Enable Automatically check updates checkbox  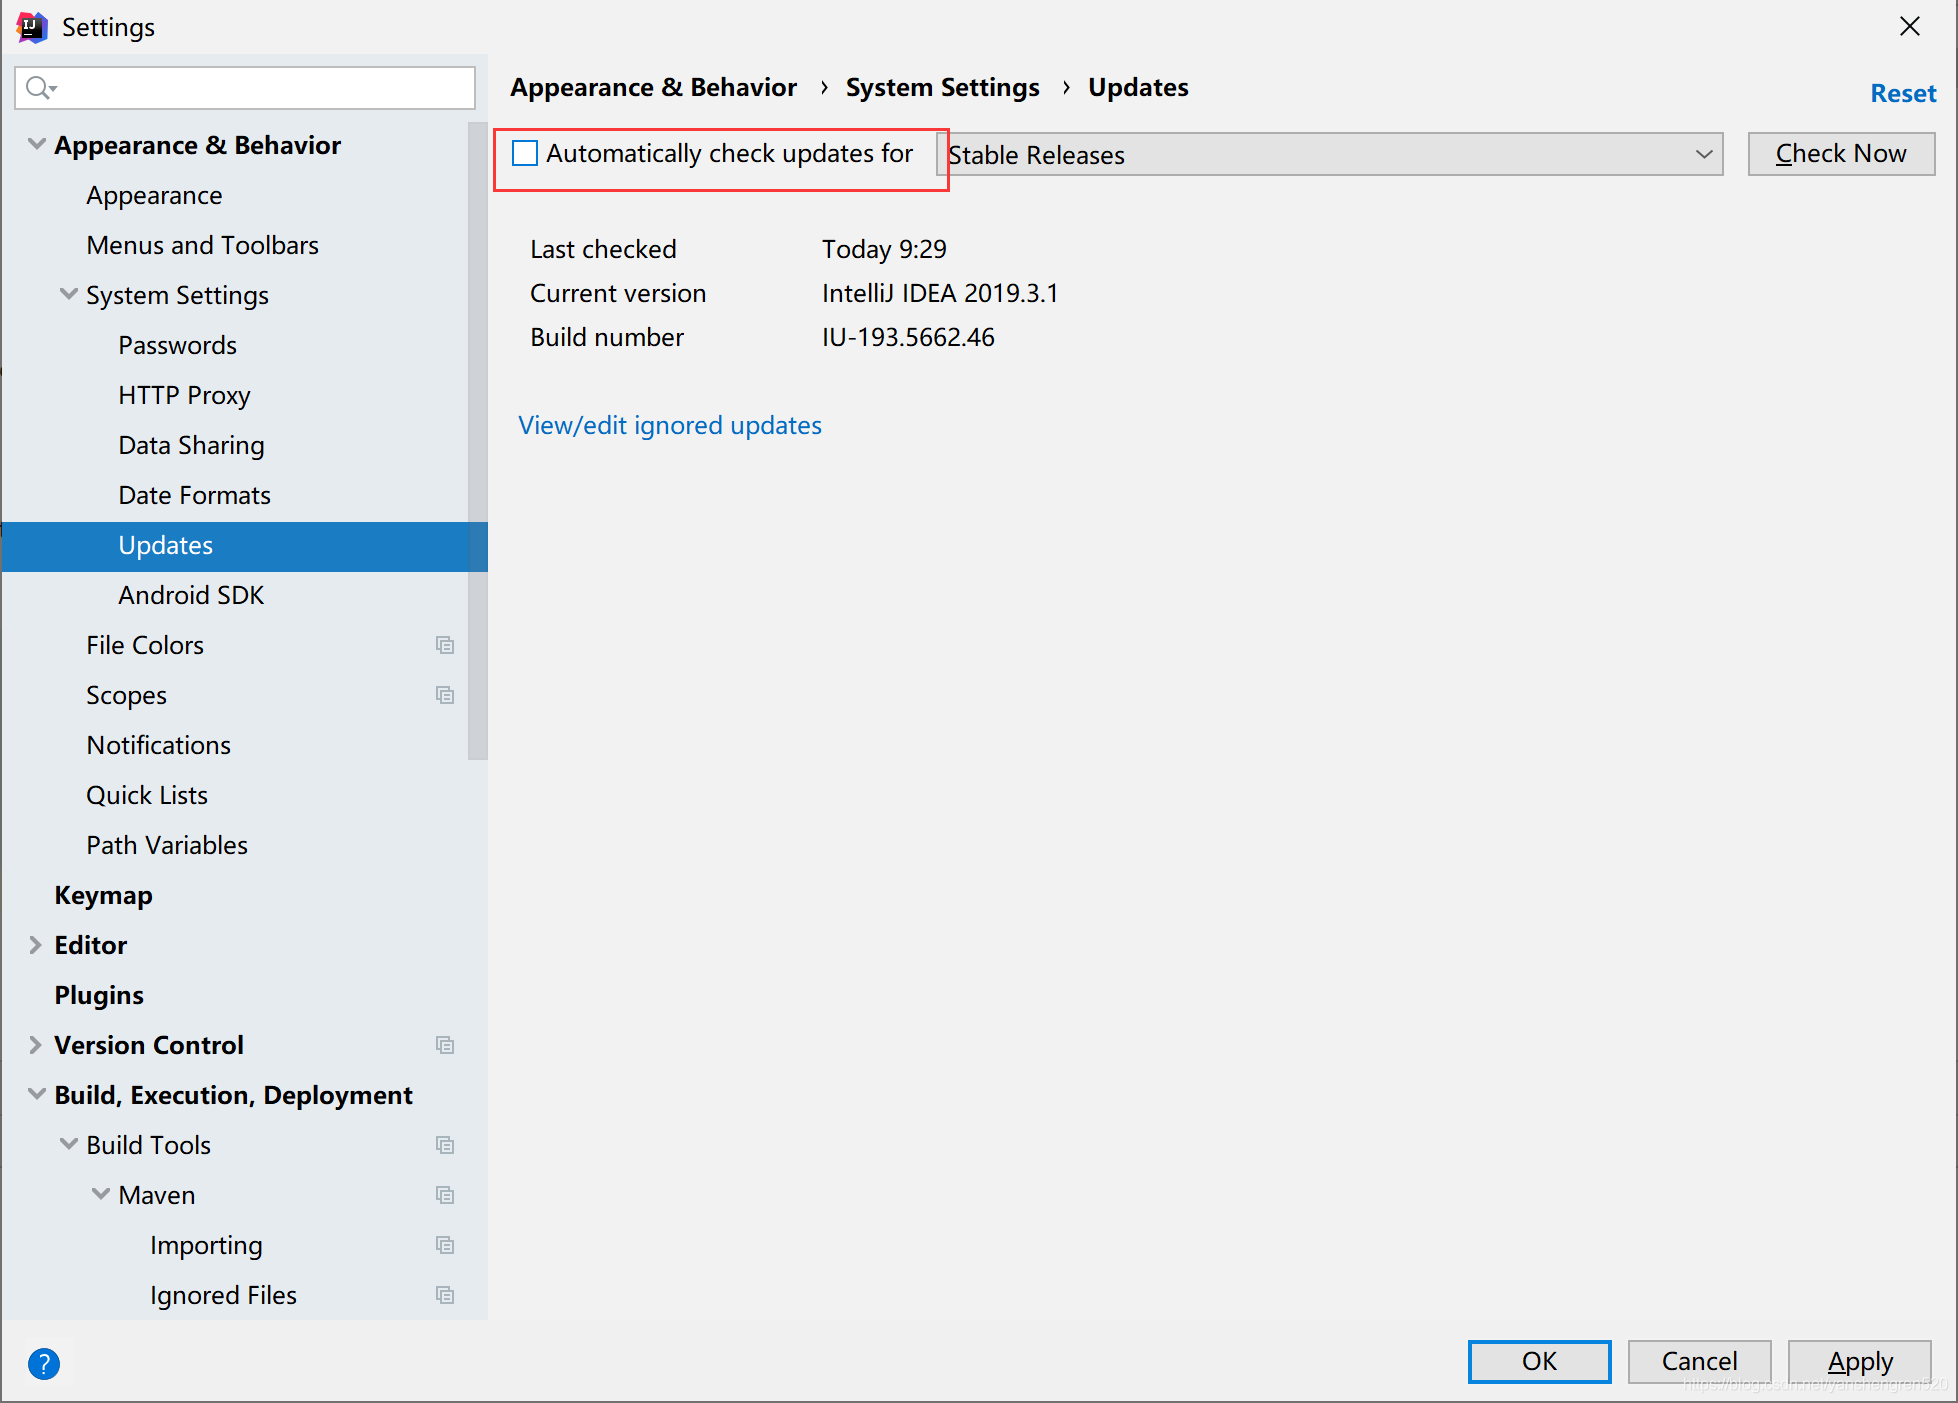(525, 154)
